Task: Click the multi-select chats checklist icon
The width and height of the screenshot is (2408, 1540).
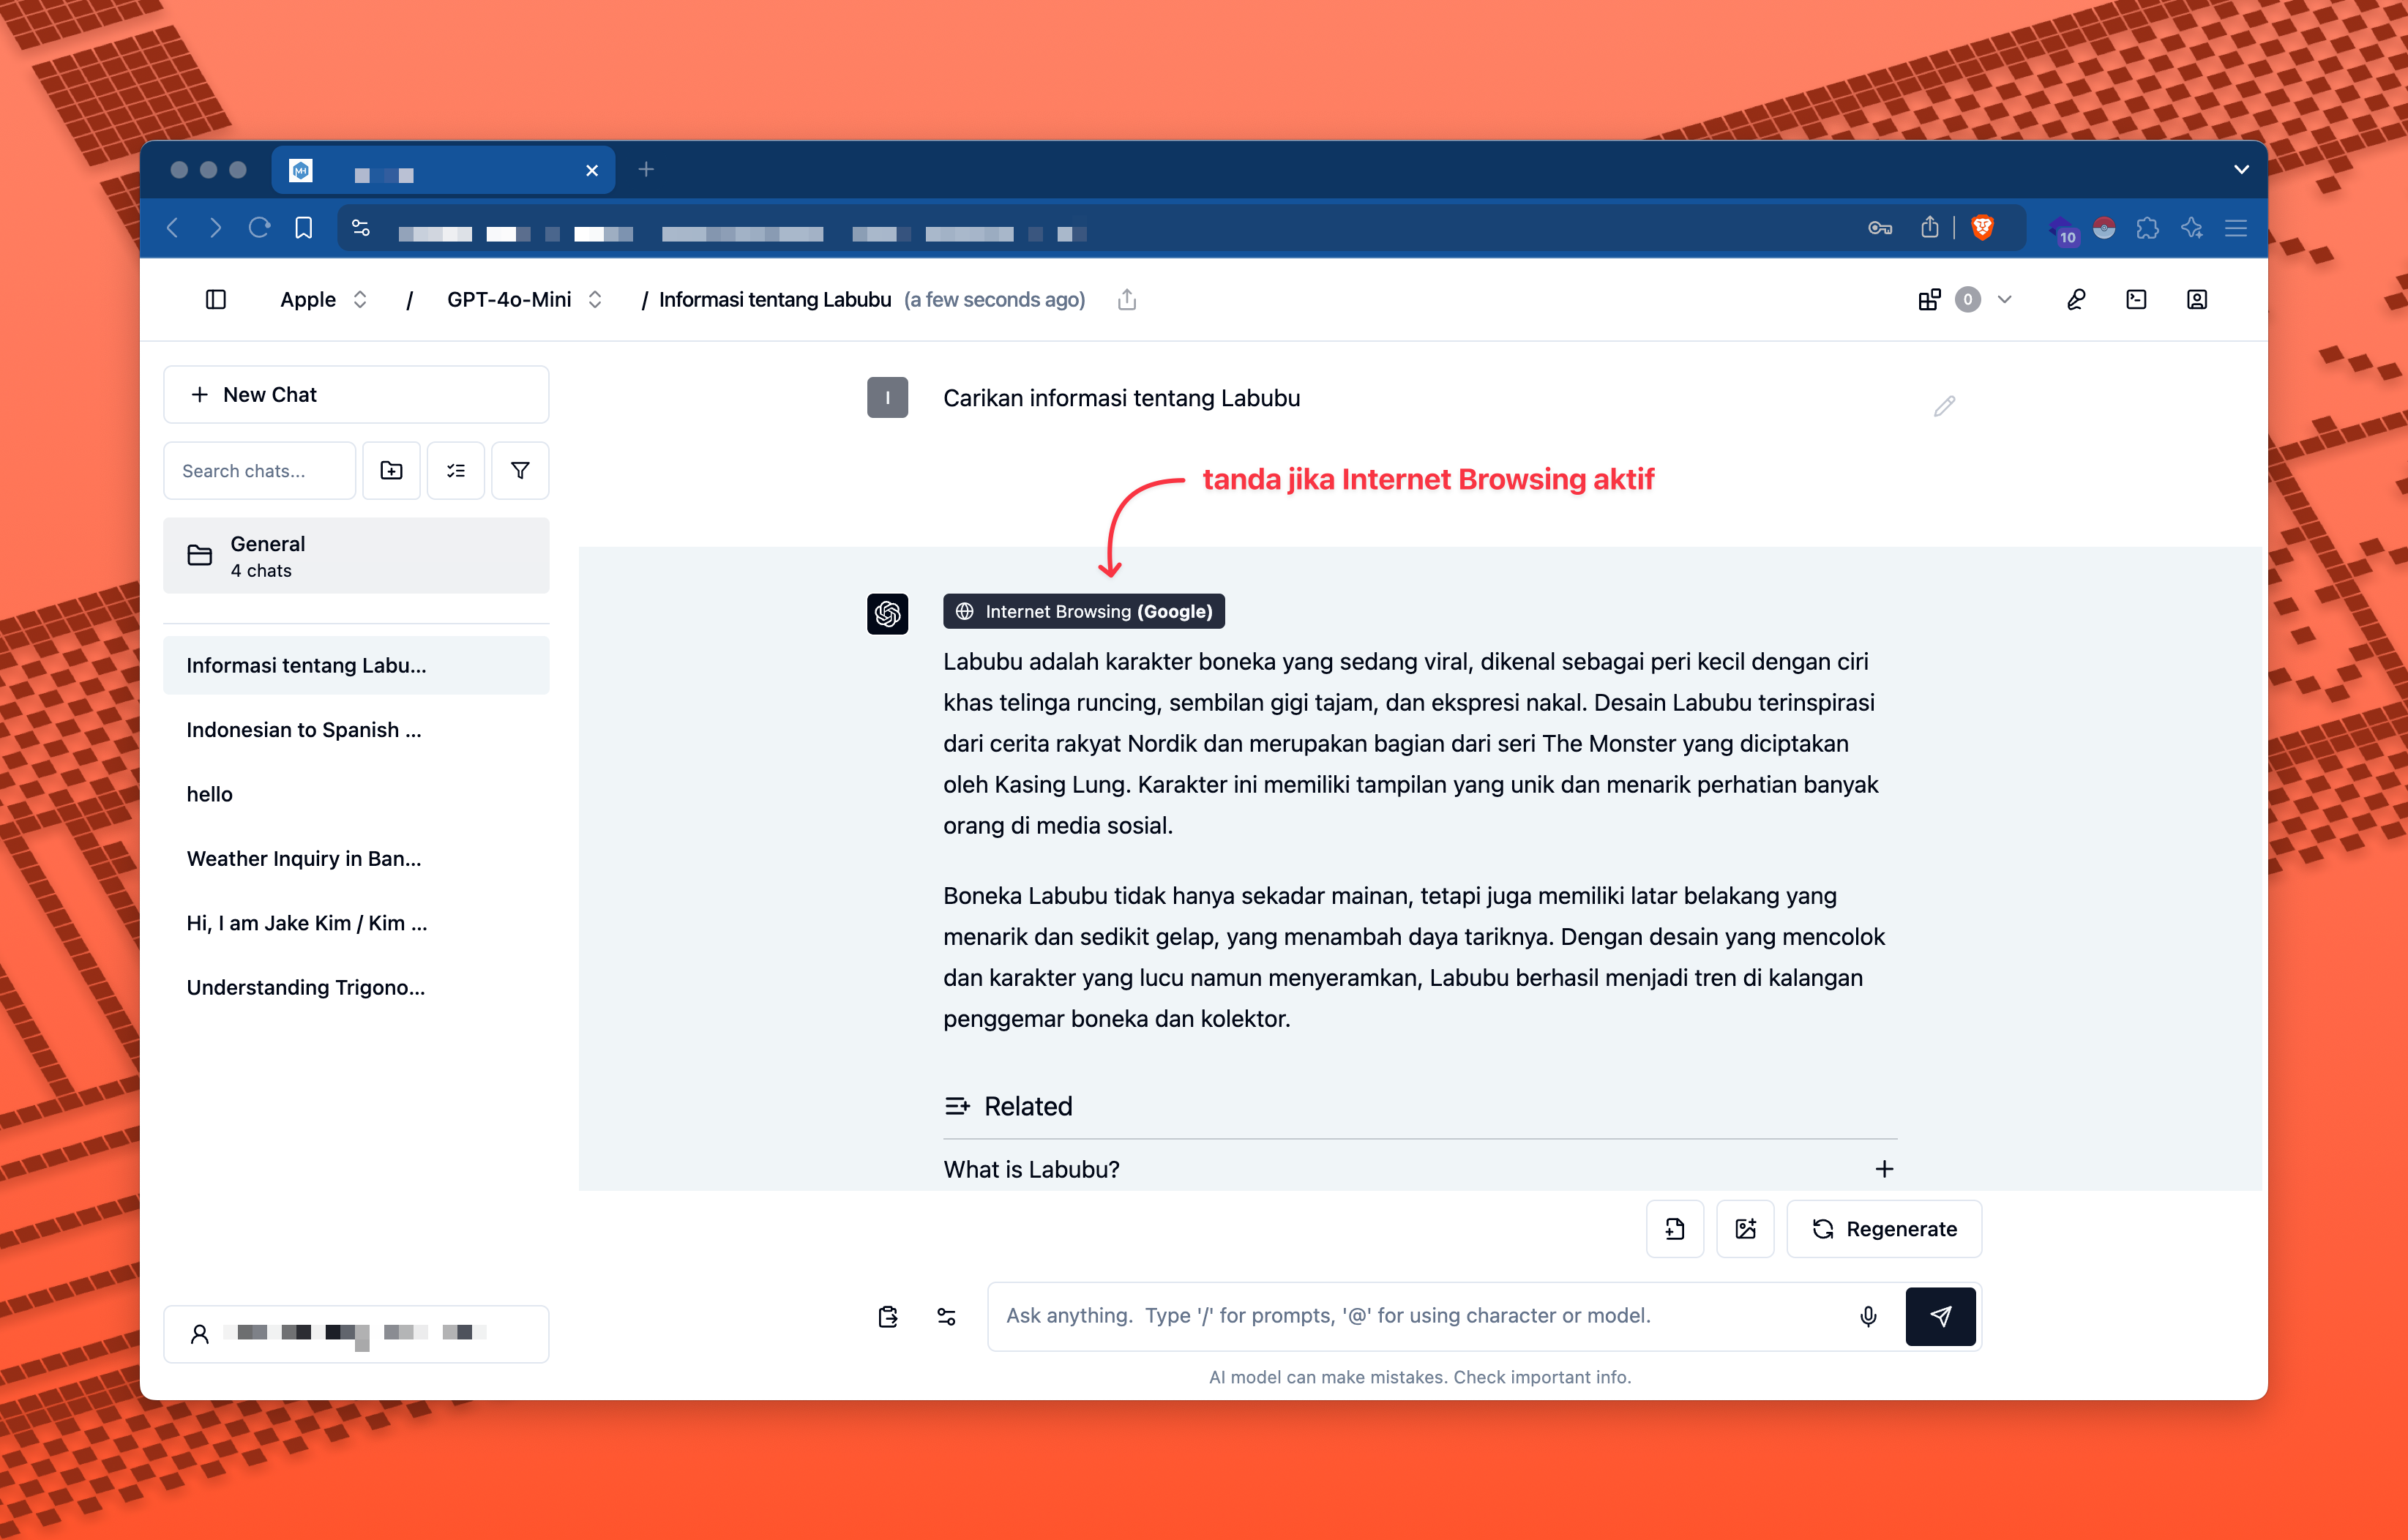Action: point(456,470)
